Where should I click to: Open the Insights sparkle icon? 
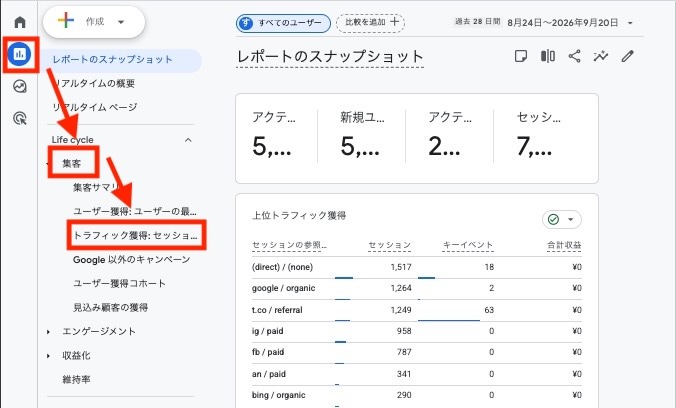tap(601, 56)
